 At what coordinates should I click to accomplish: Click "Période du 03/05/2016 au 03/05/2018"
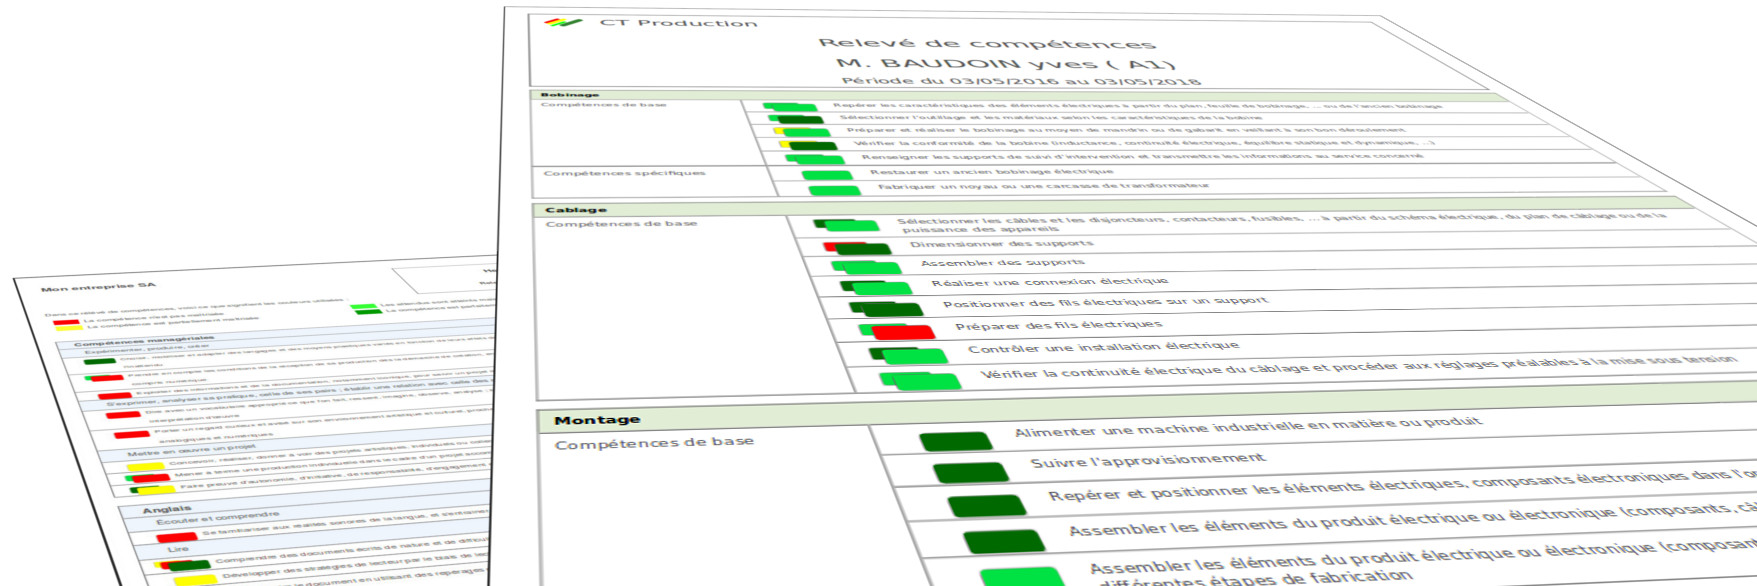[1021, 81]
